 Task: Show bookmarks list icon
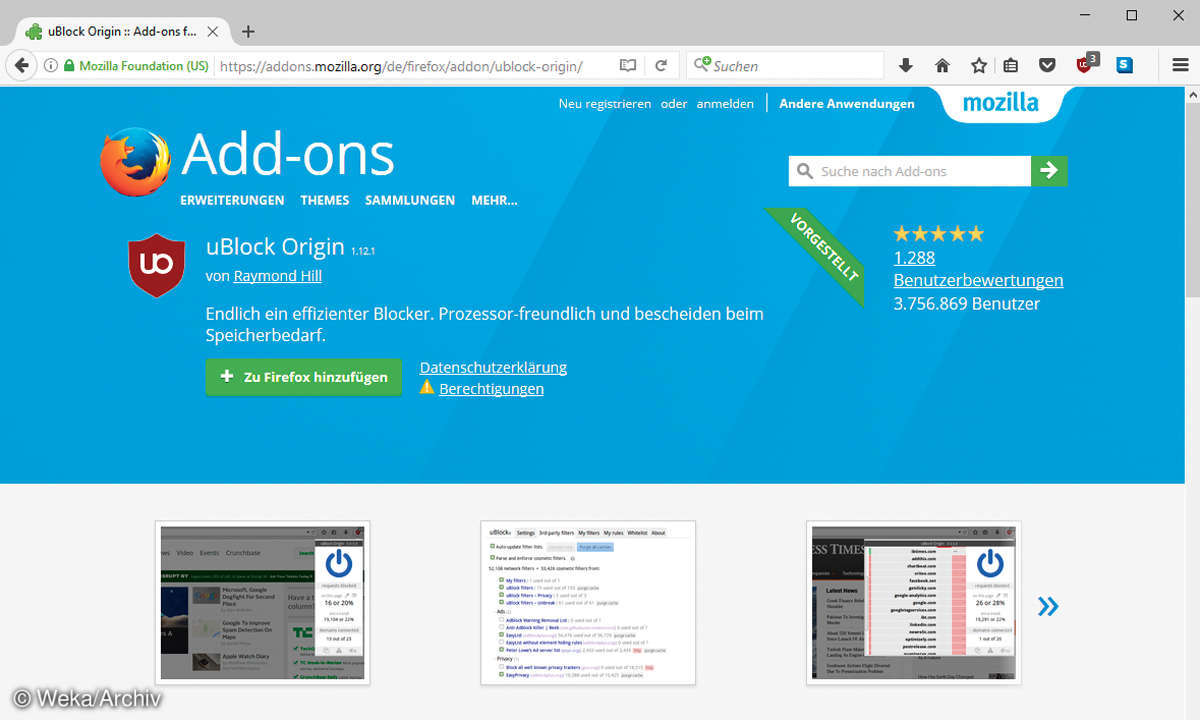tap(1011, 66)
